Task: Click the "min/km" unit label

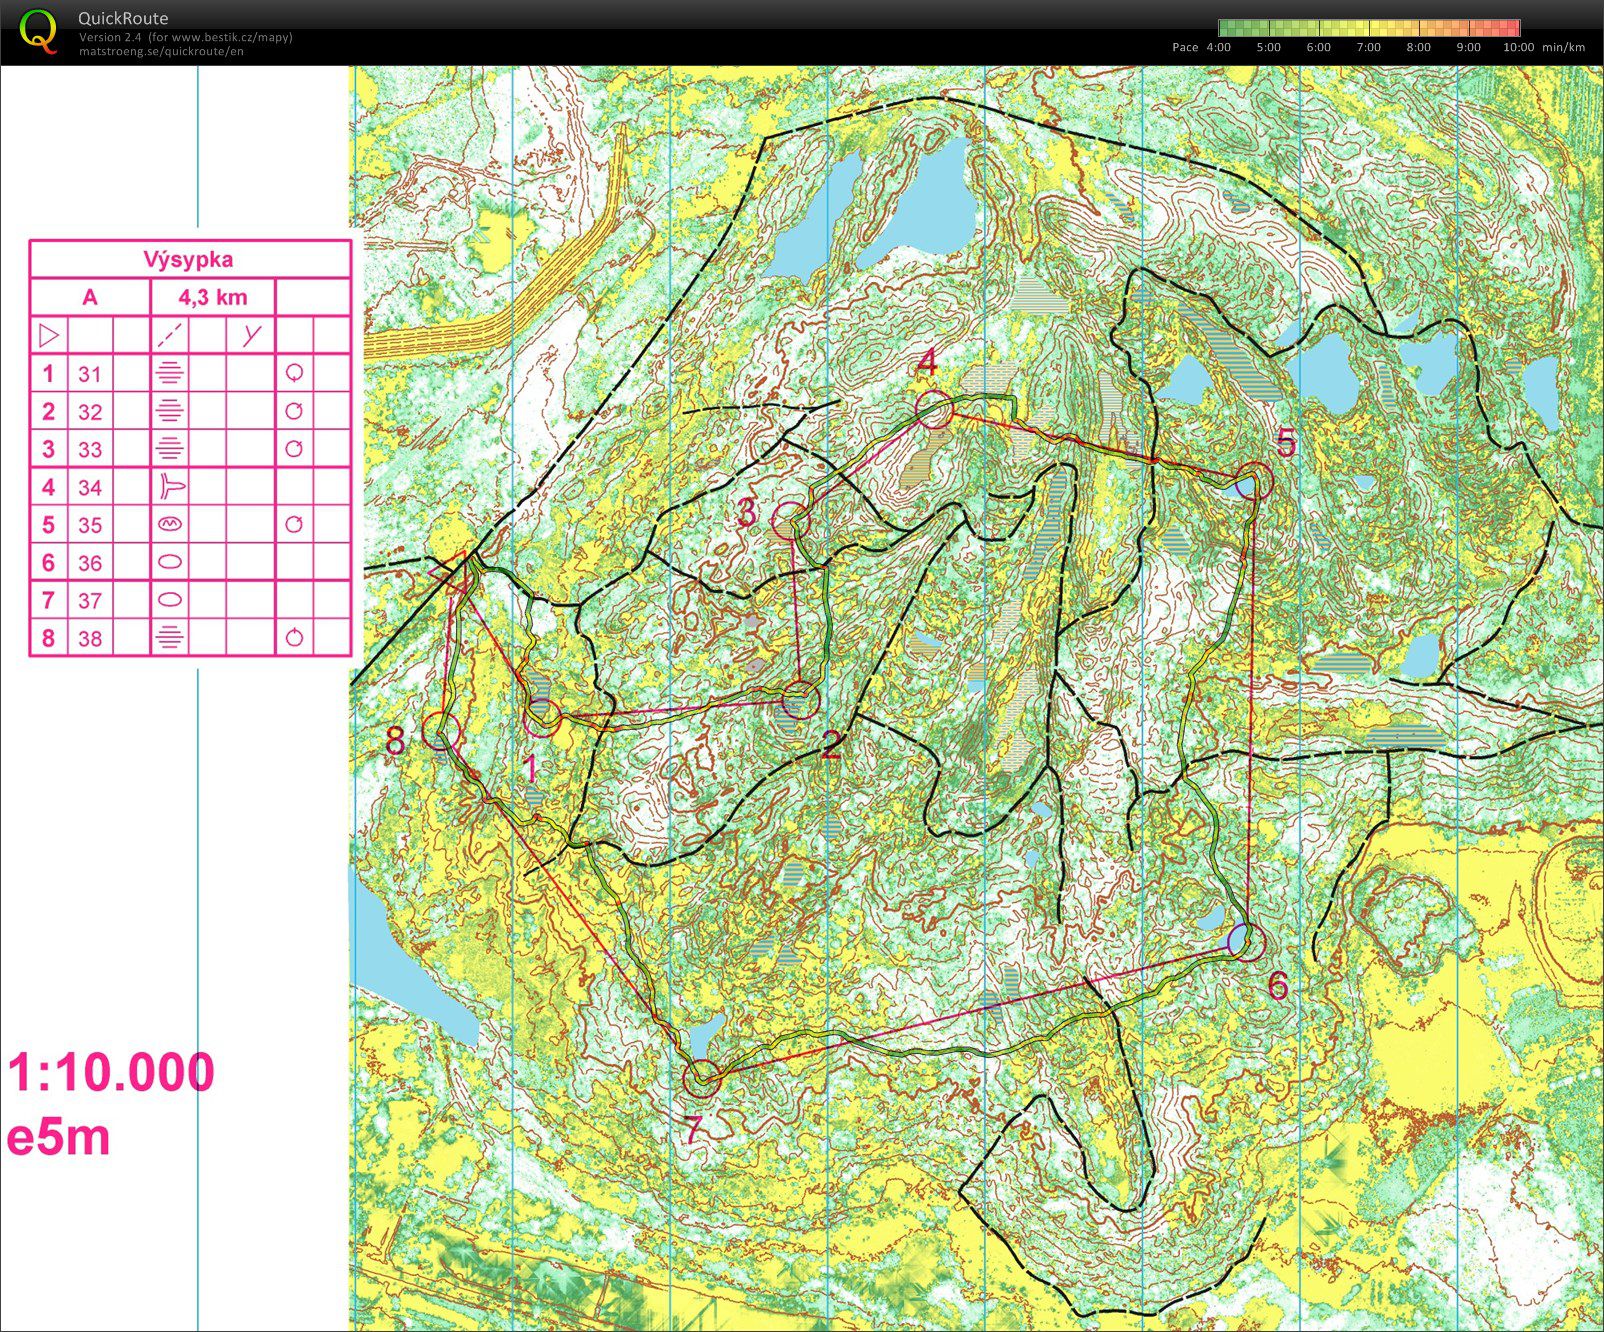Action: point(1564,47)
